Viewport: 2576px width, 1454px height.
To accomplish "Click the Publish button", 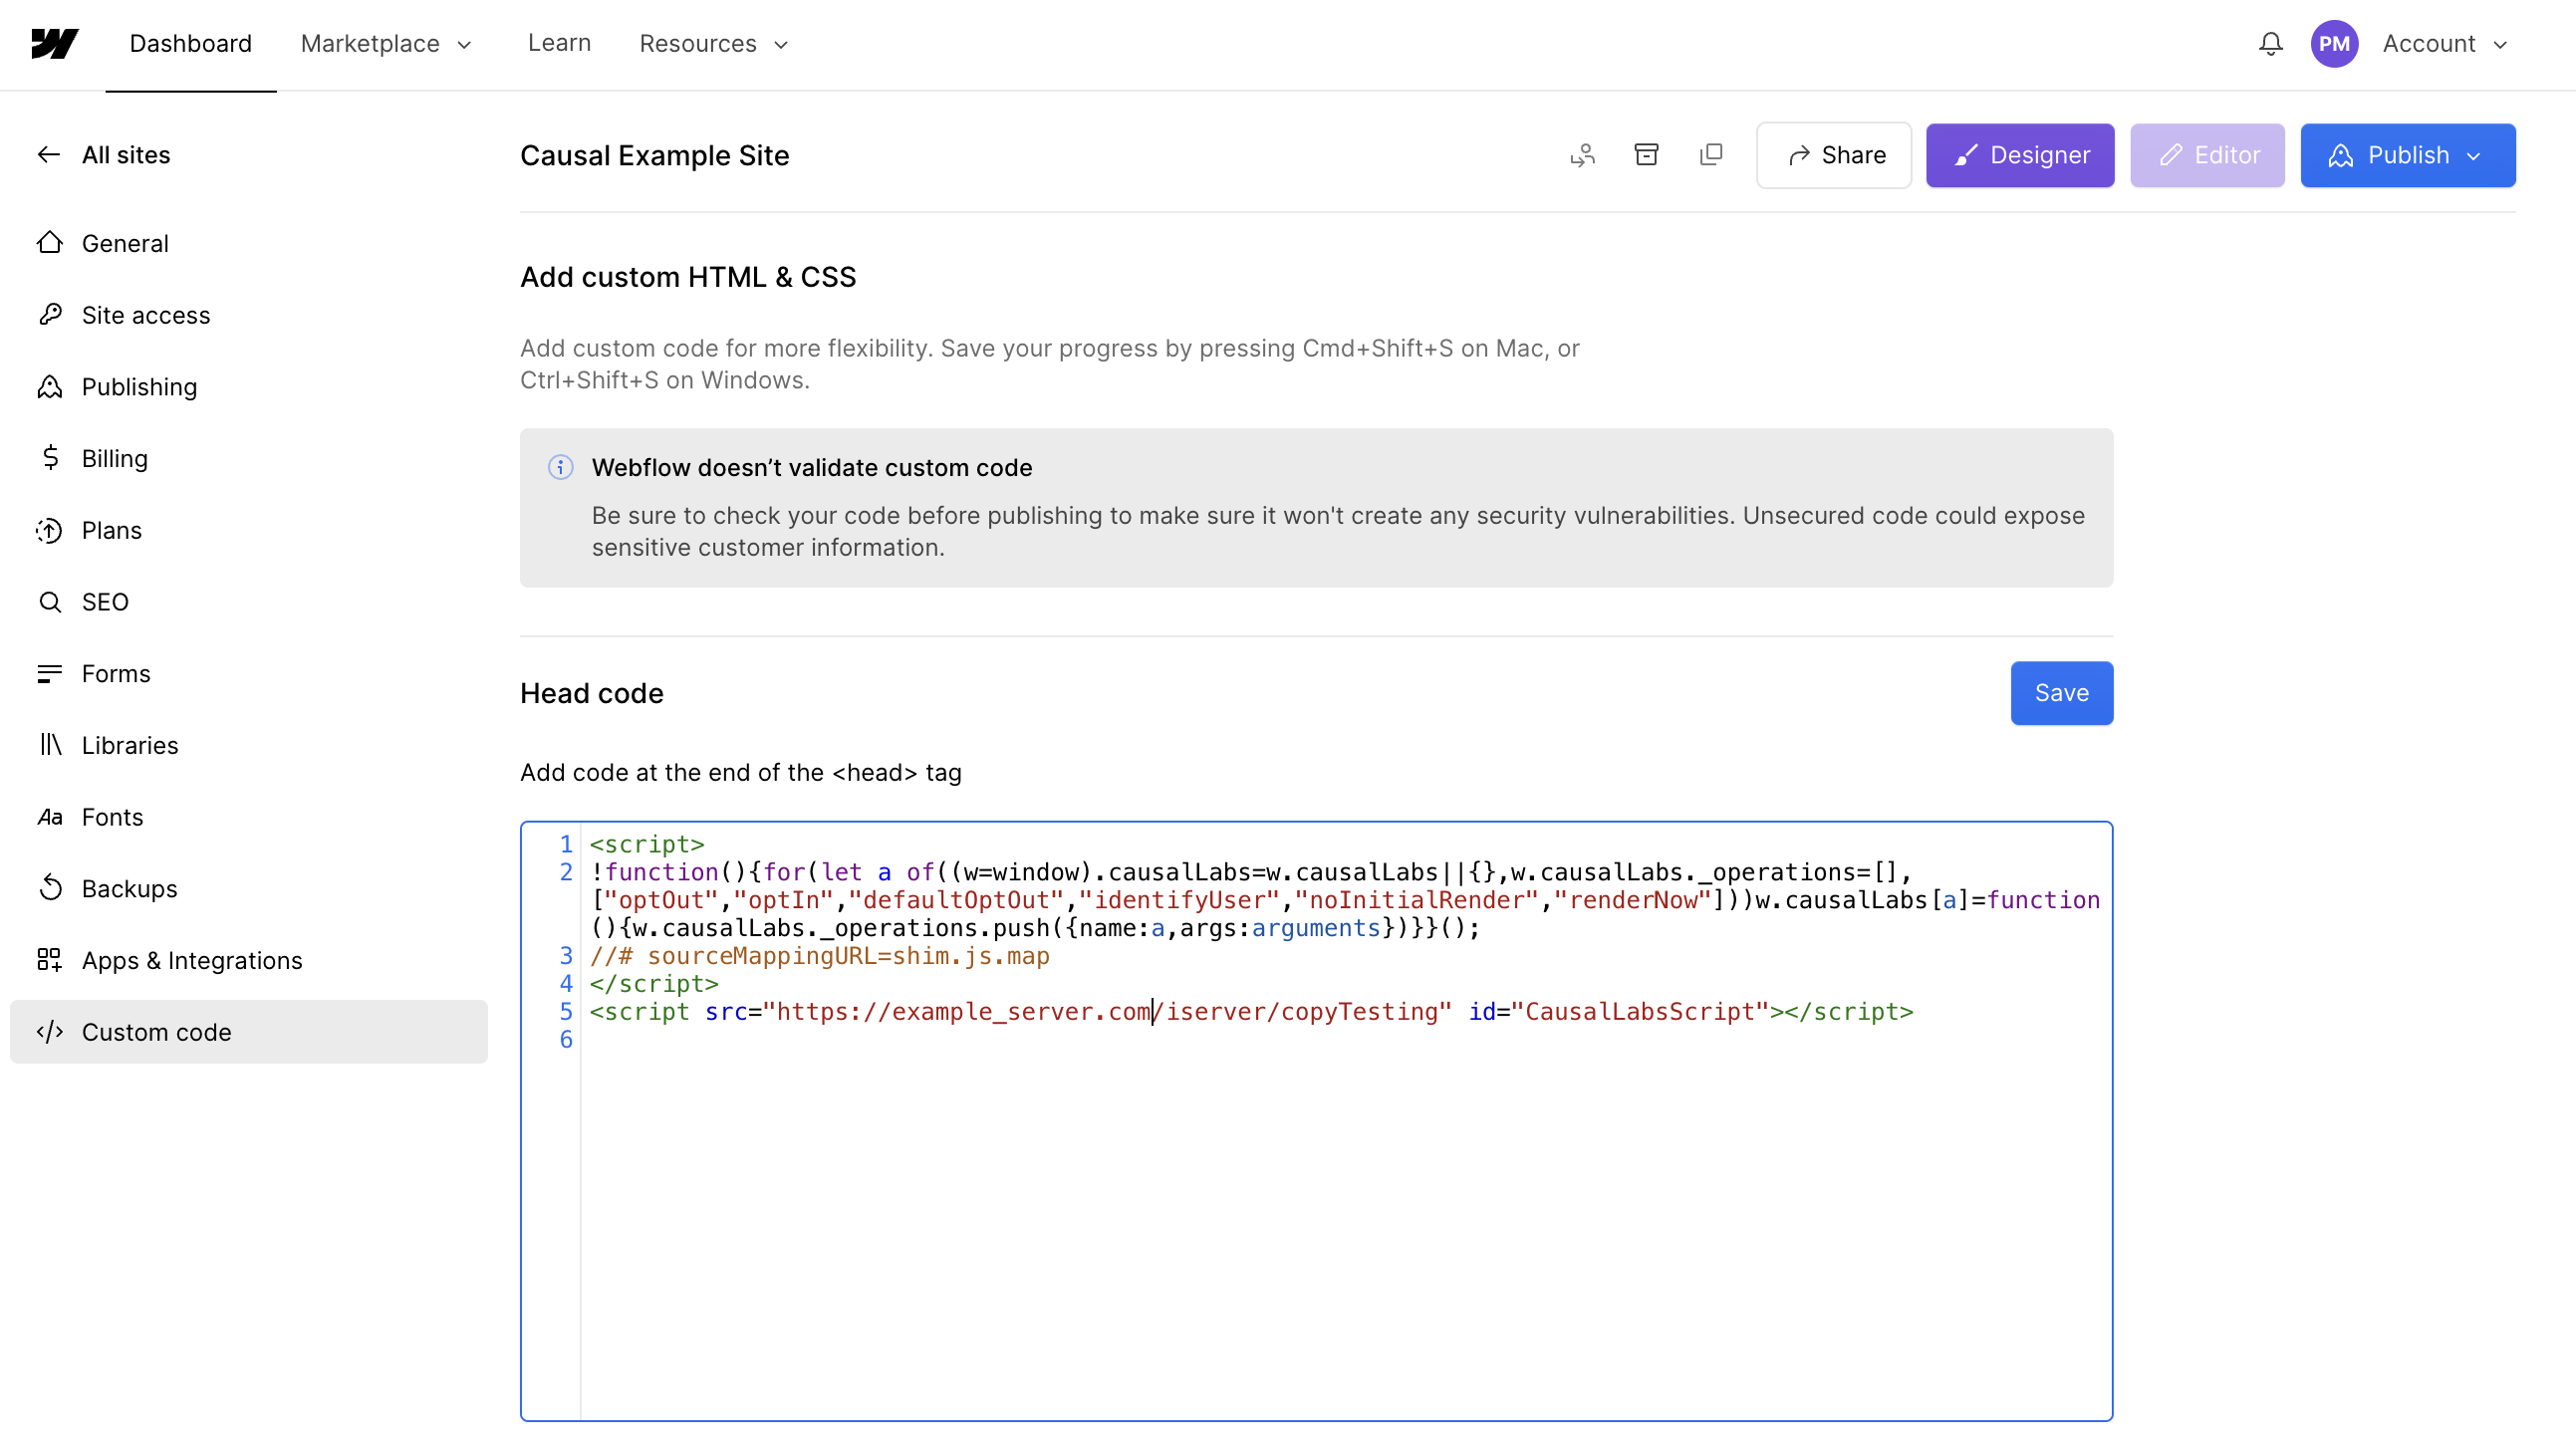I will [2408, 156].
